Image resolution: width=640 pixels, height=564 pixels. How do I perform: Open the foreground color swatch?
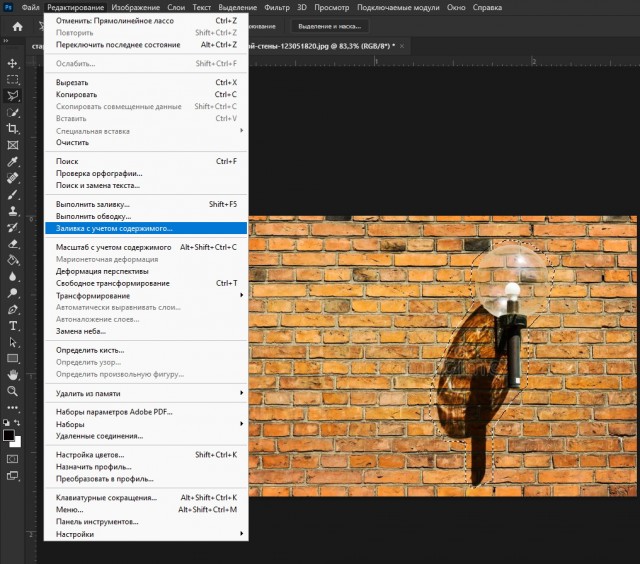(x=9, y=434)
